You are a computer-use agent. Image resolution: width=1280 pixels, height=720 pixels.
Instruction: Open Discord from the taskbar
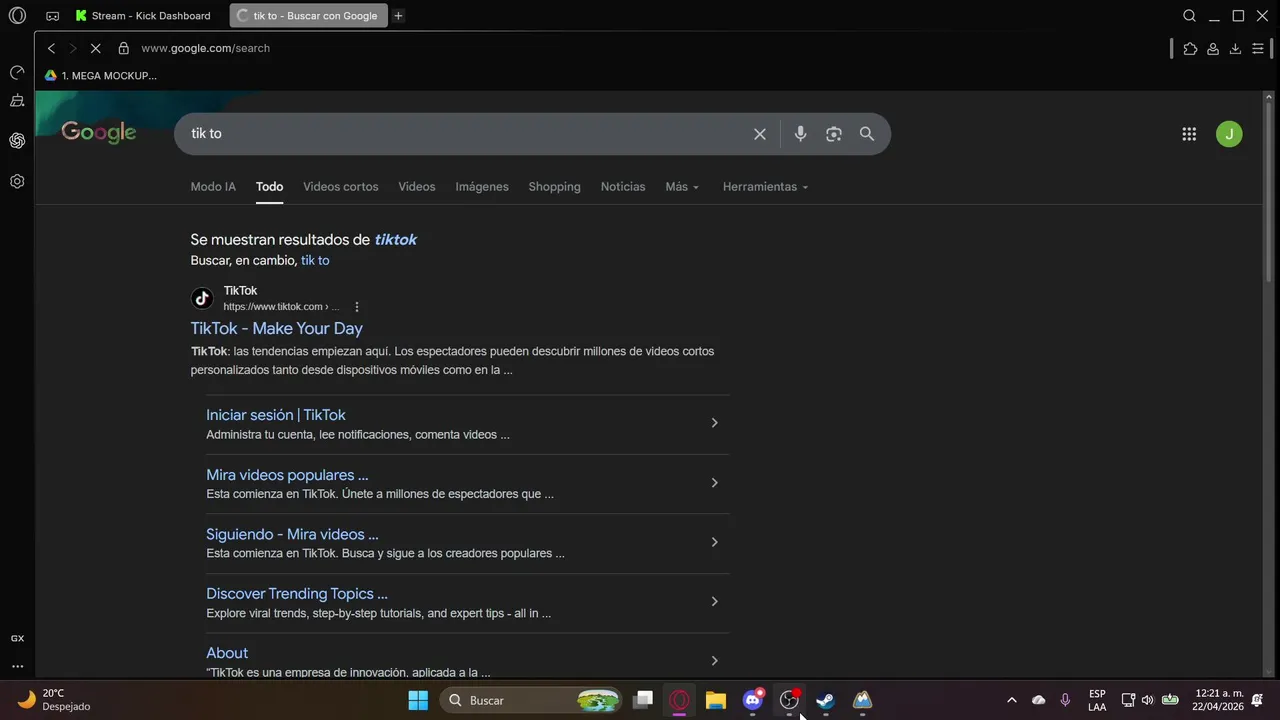753,700
